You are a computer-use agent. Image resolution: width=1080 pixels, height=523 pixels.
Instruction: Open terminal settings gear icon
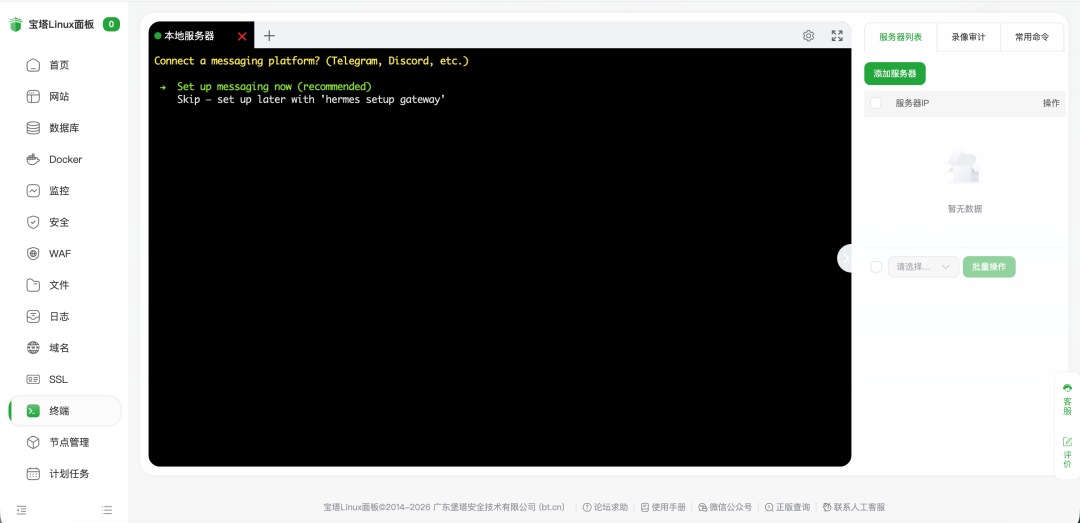(809, 36)
